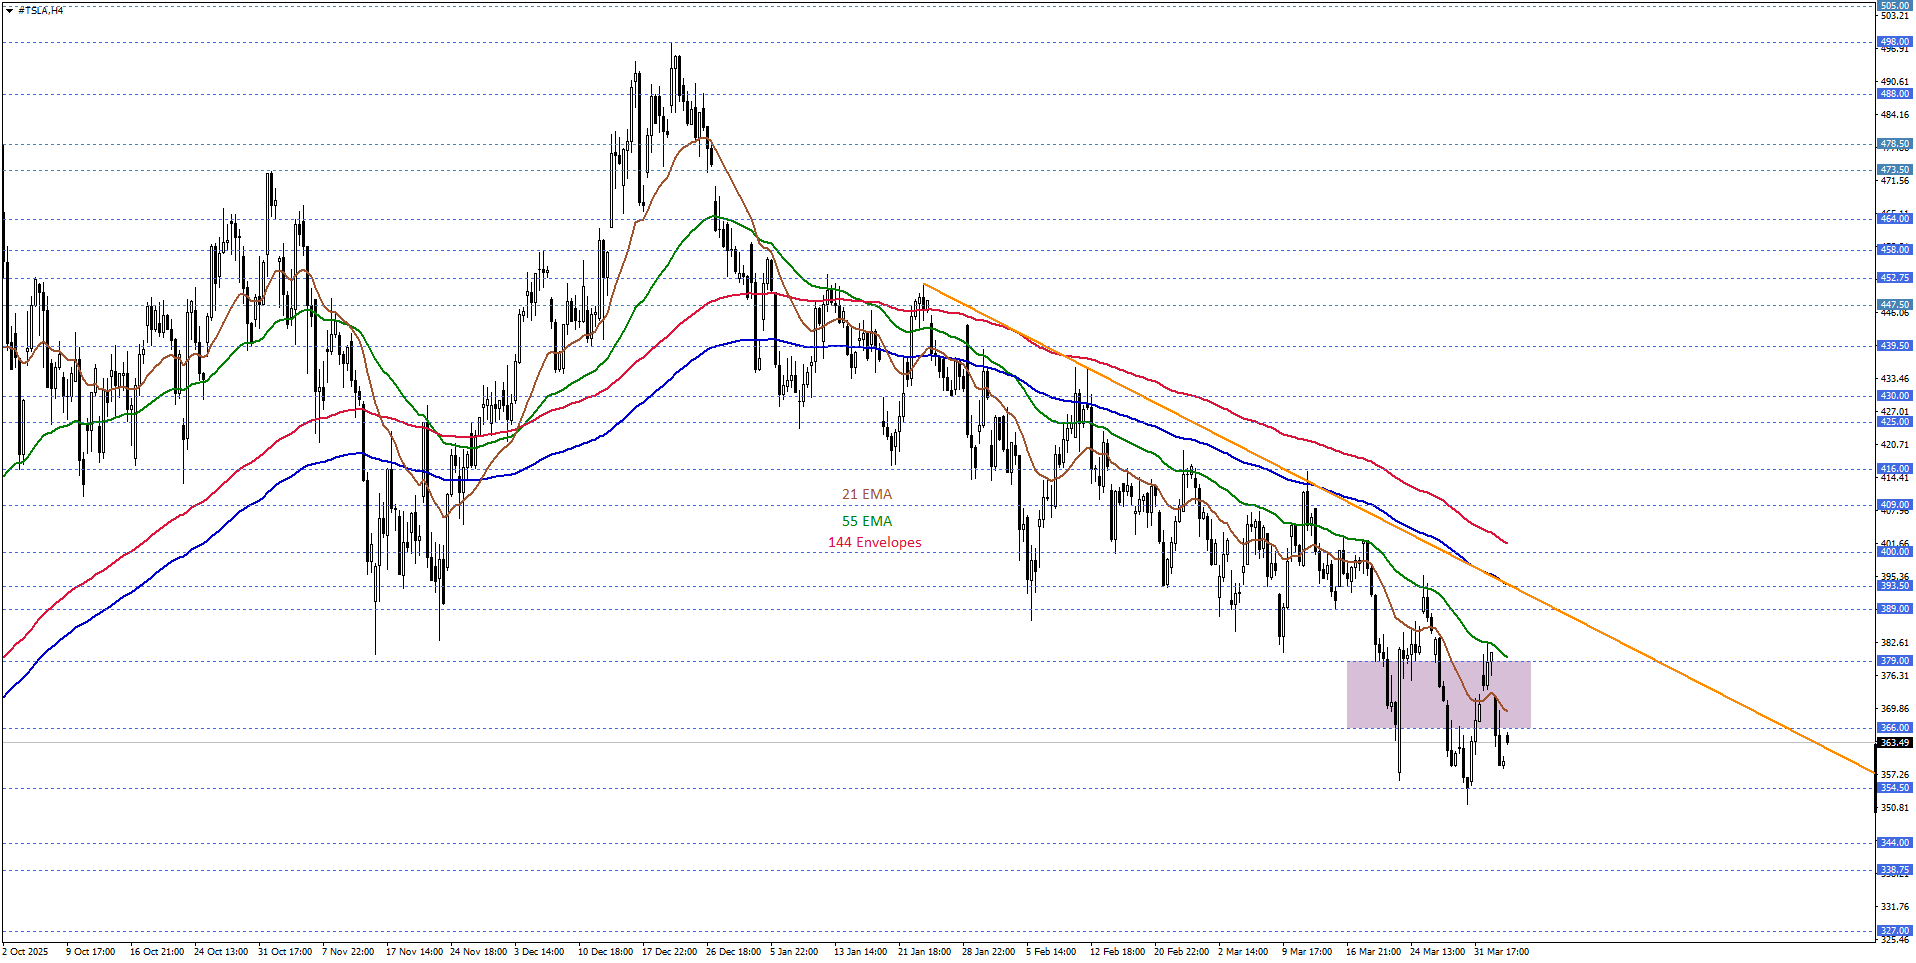Select the 488.00 price level label
The width and height of the screenshot is (1916, 963).
[x=1894, y=94]
